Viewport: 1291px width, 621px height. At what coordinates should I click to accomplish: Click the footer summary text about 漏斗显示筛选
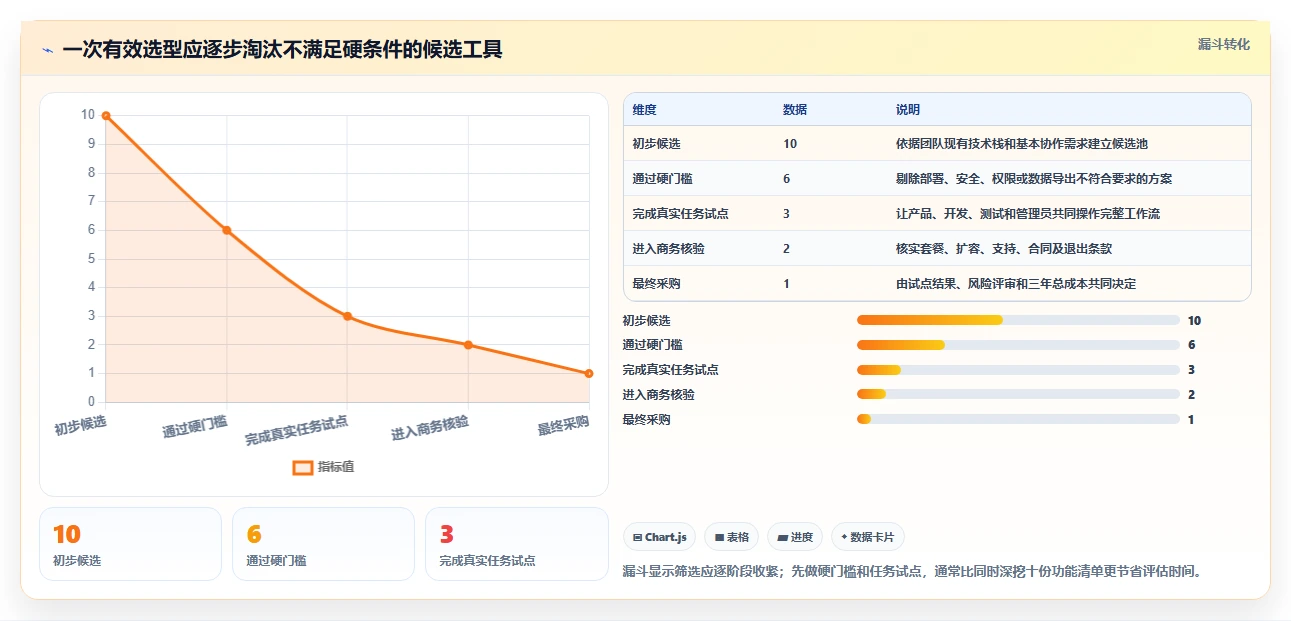(x=911, y=572)
